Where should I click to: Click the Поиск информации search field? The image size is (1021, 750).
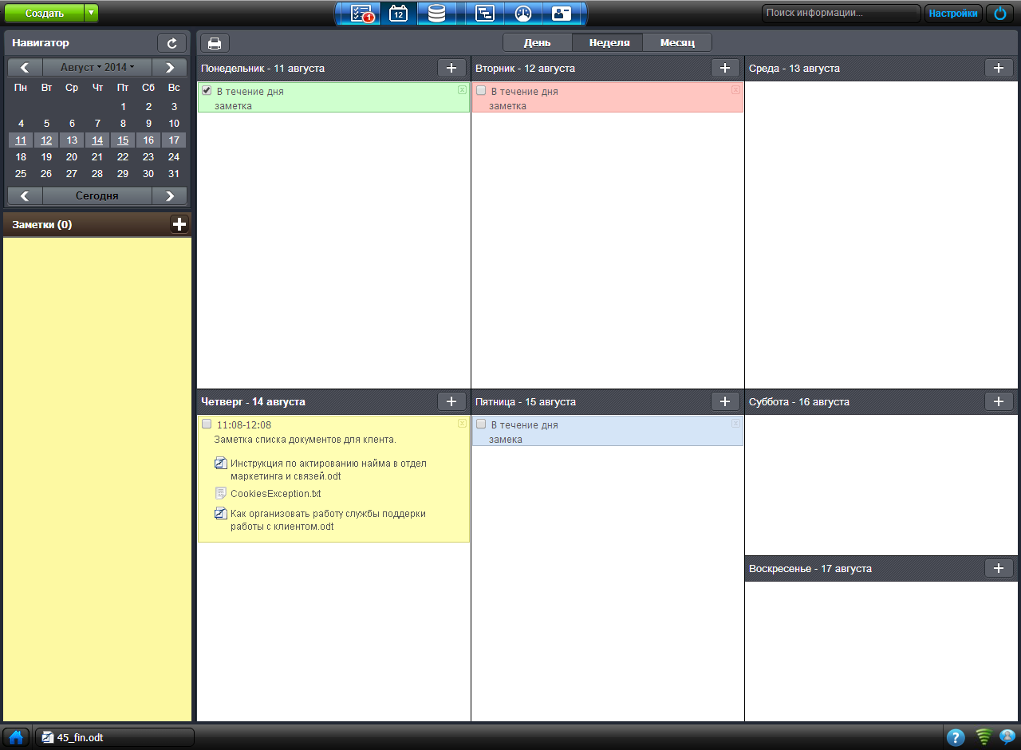click(x=841, y=13)
